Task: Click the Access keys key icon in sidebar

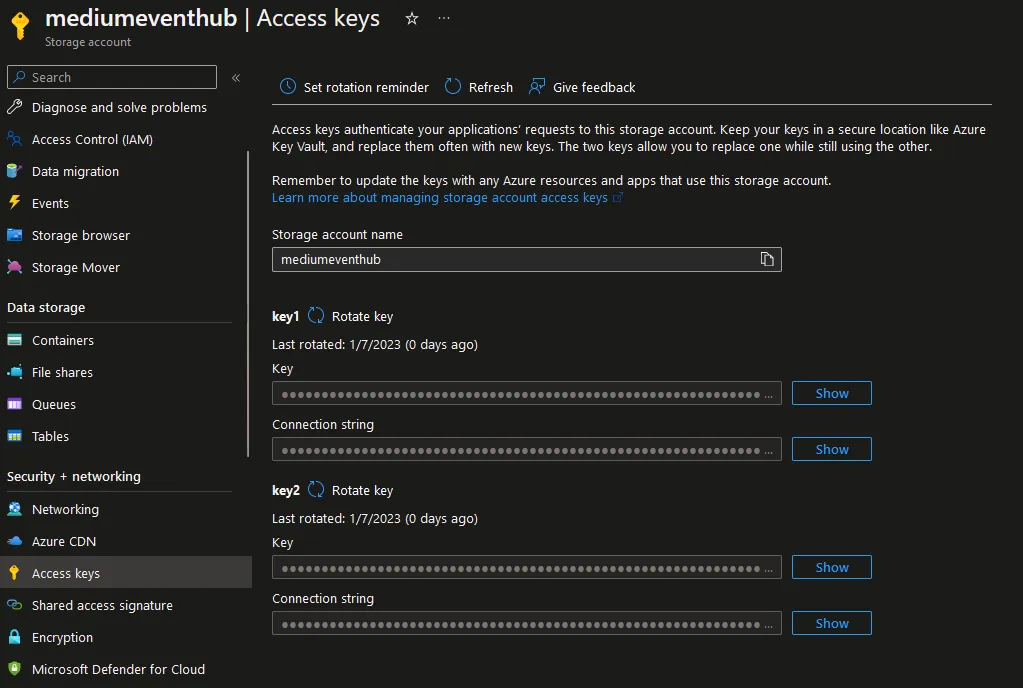Action: click(x=14, y=573)
